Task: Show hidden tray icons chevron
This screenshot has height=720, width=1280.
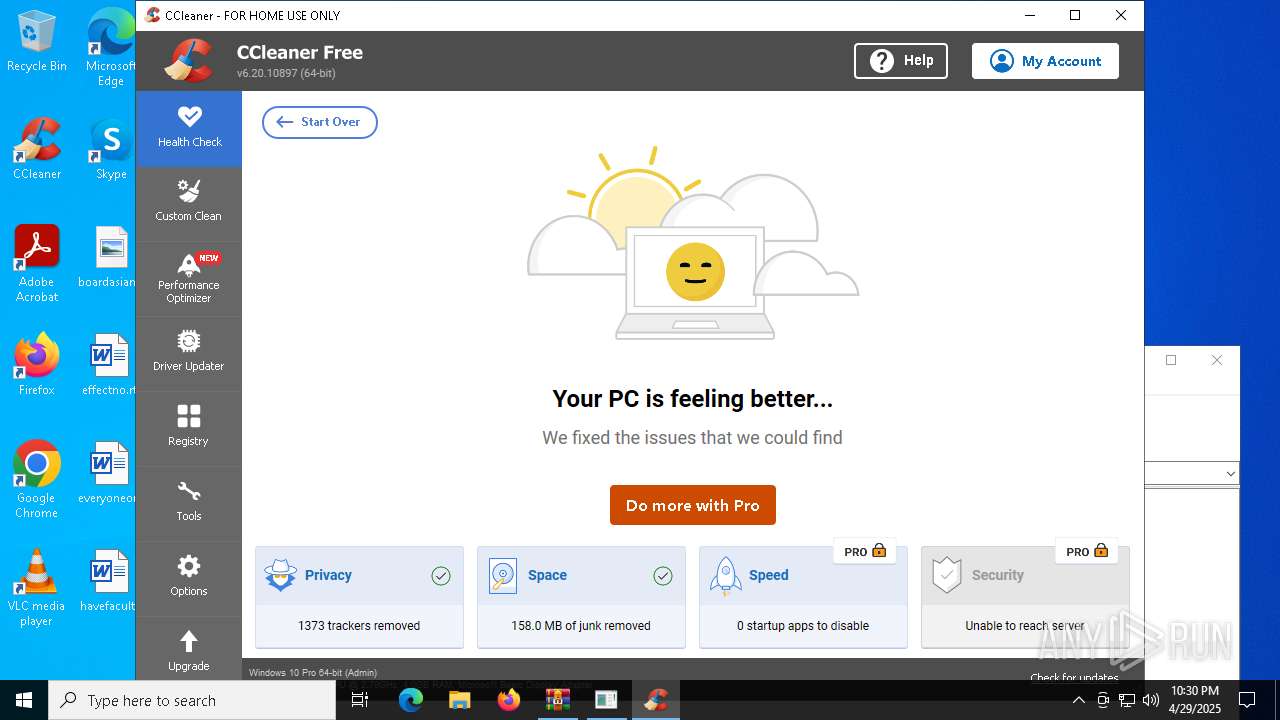Action: [1078, 700]
